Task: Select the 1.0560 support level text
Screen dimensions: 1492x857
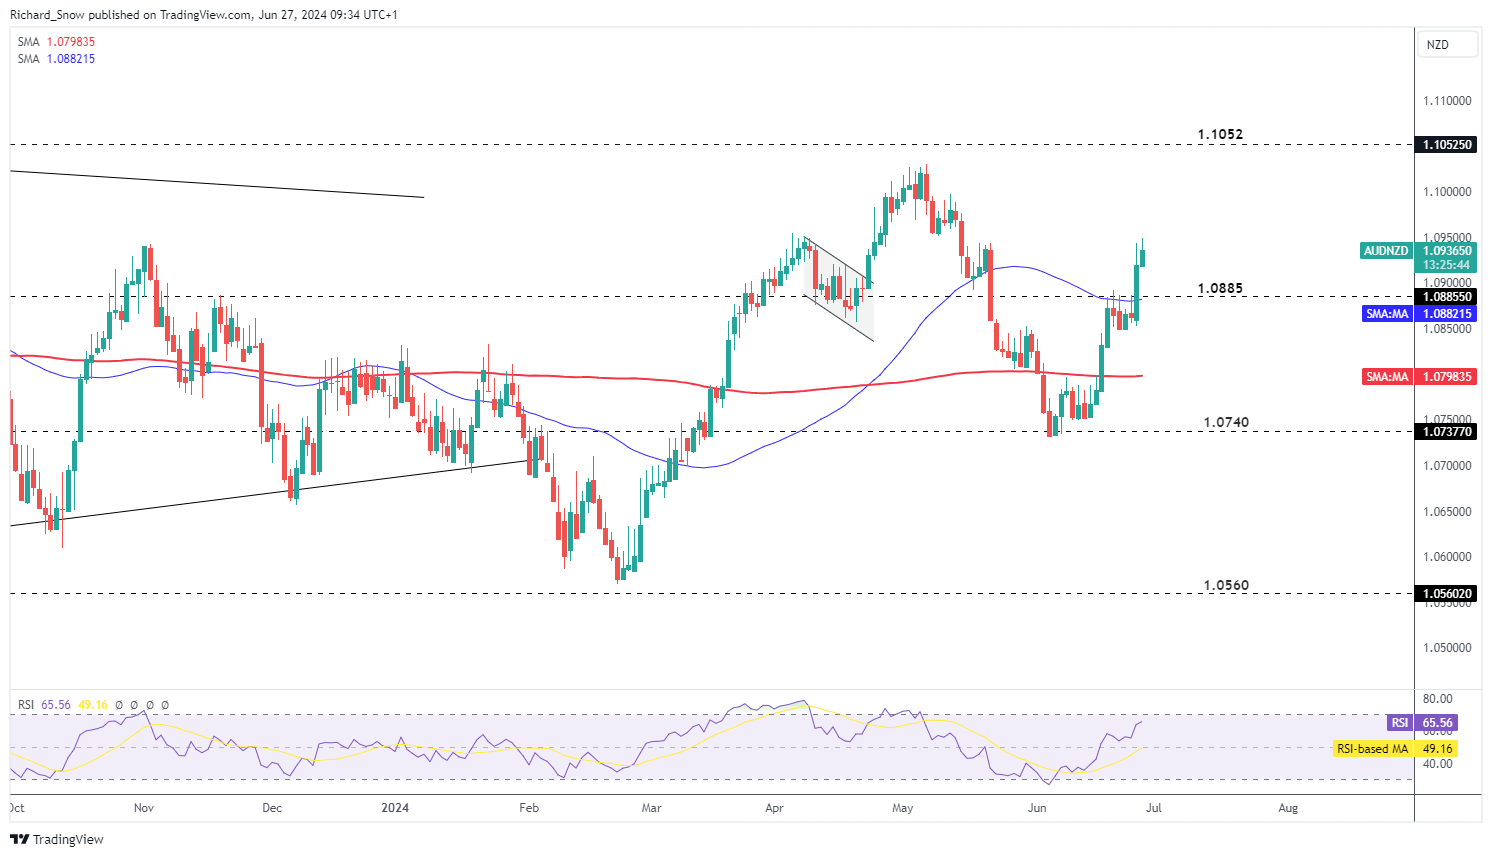Action: point(1225,586)
